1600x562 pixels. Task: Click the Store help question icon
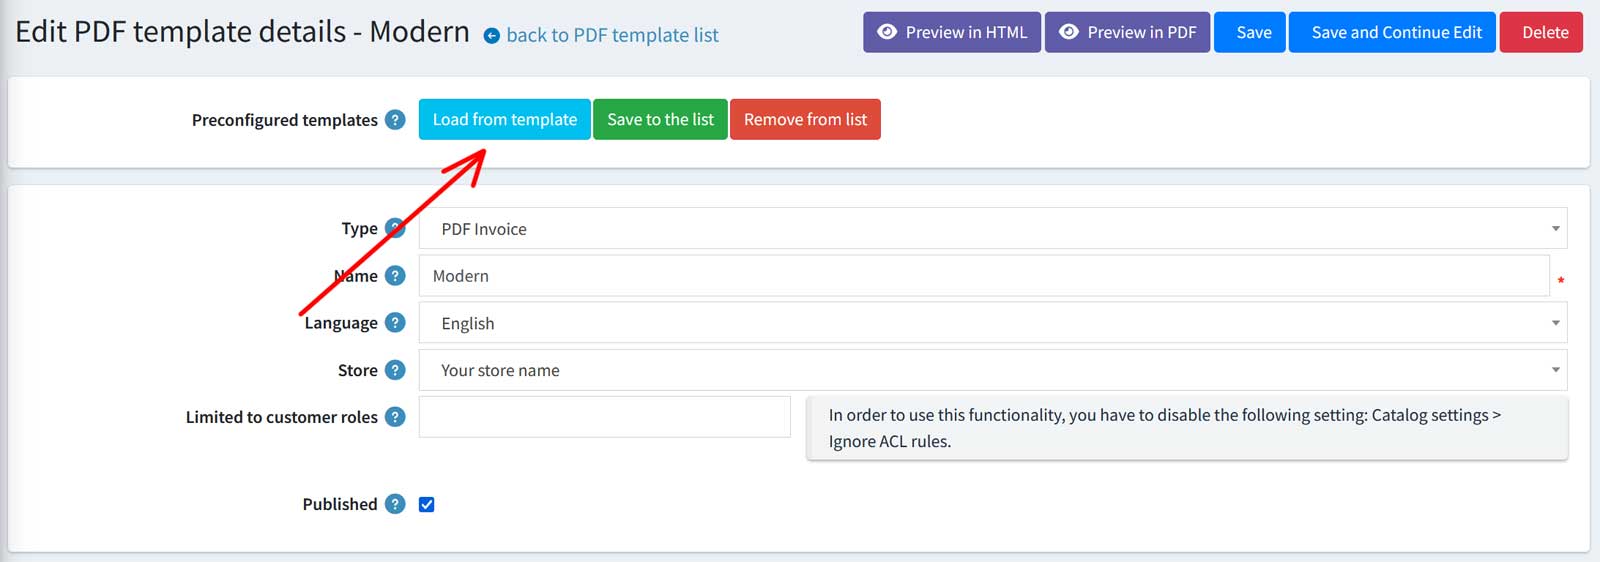[396, 370]
